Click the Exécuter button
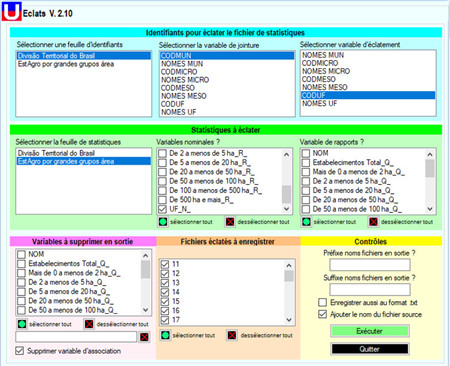The image size is (450, 366). pos(370,331)
